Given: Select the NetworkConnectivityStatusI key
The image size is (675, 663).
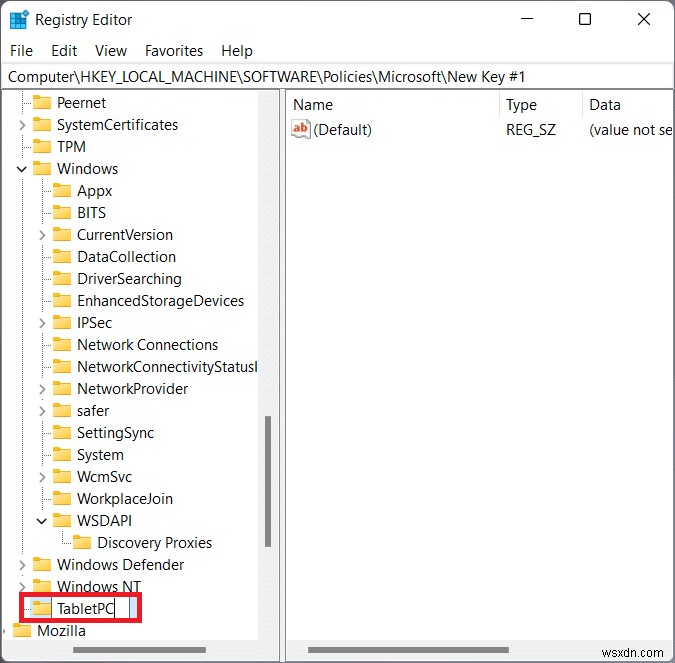Looking at the screenshot, I should click(167, 366).
